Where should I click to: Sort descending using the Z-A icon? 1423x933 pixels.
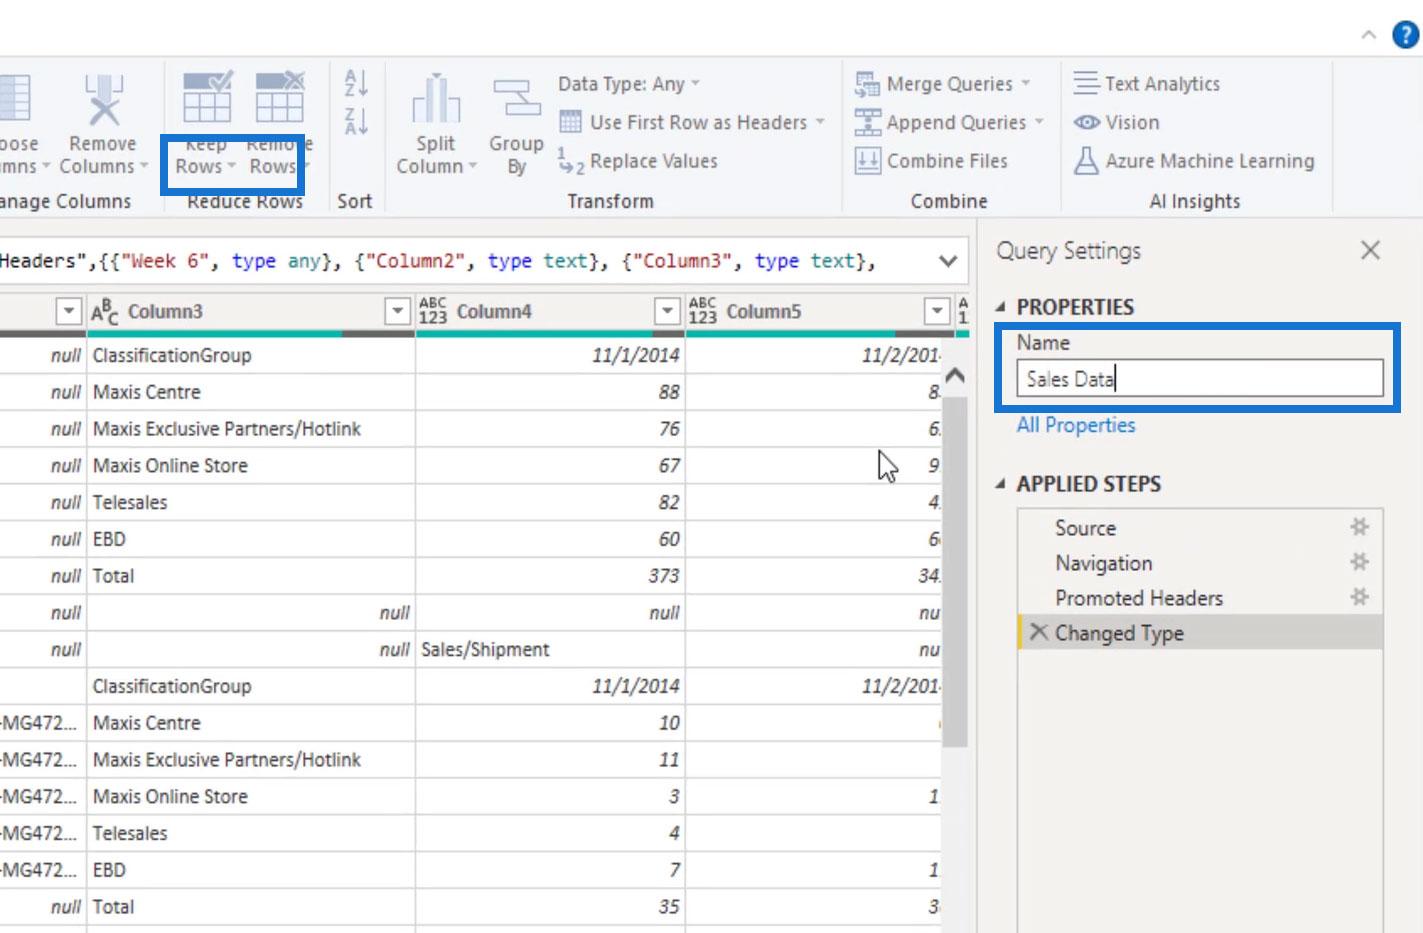point(356,121)
